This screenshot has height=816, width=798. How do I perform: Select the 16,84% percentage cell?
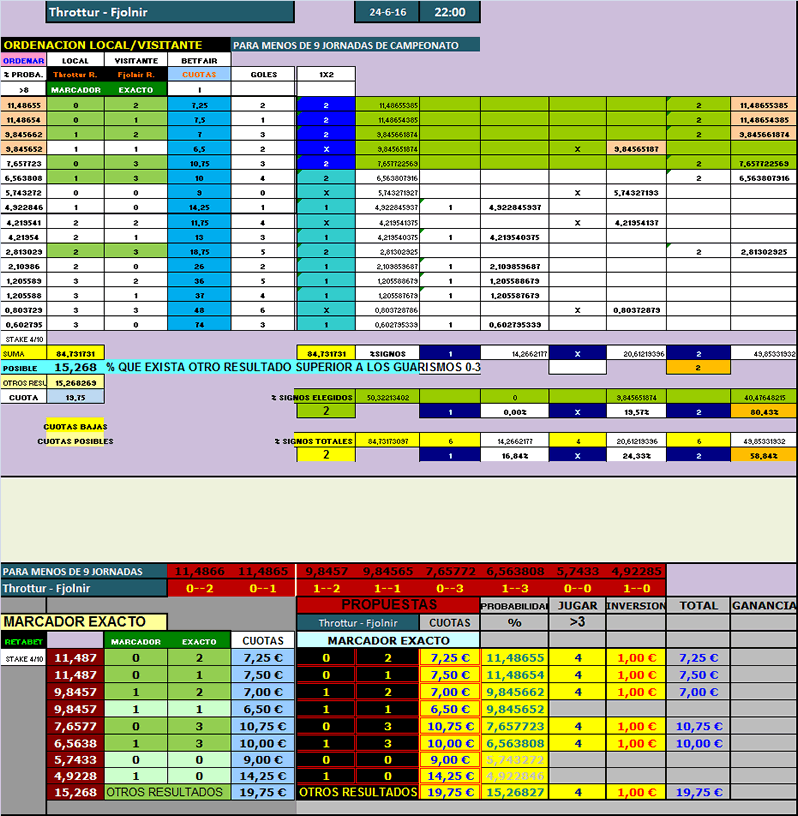514,455
